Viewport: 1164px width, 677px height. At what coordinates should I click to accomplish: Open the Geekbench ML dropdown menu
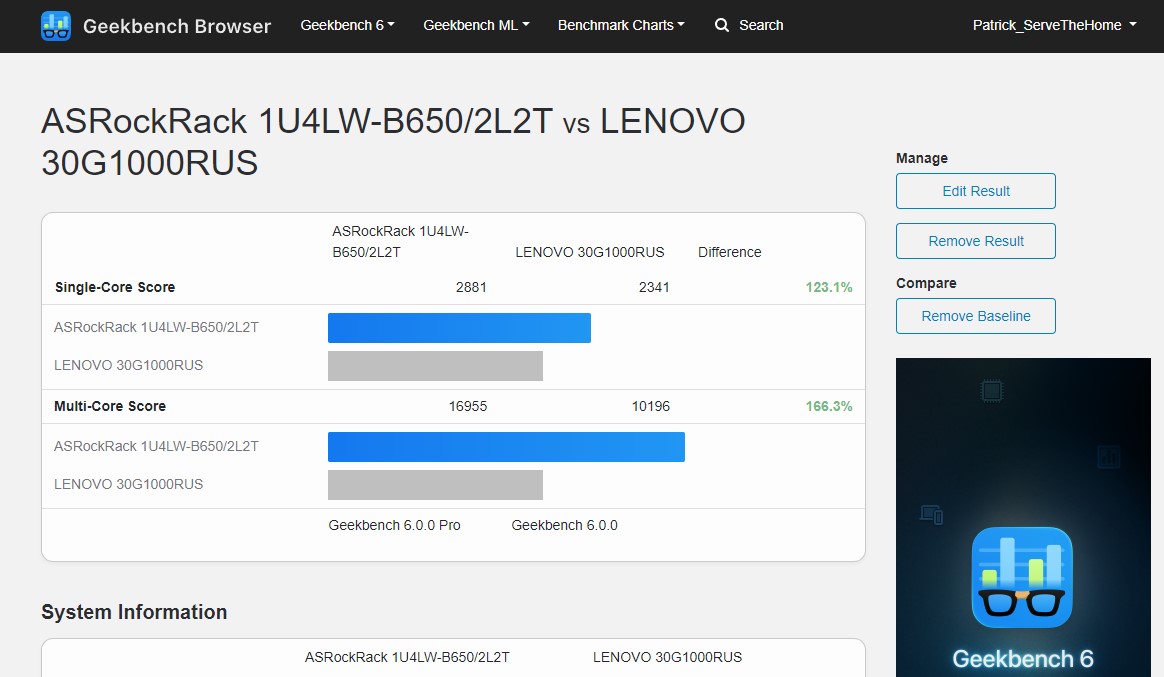click(x=476, y=25)
